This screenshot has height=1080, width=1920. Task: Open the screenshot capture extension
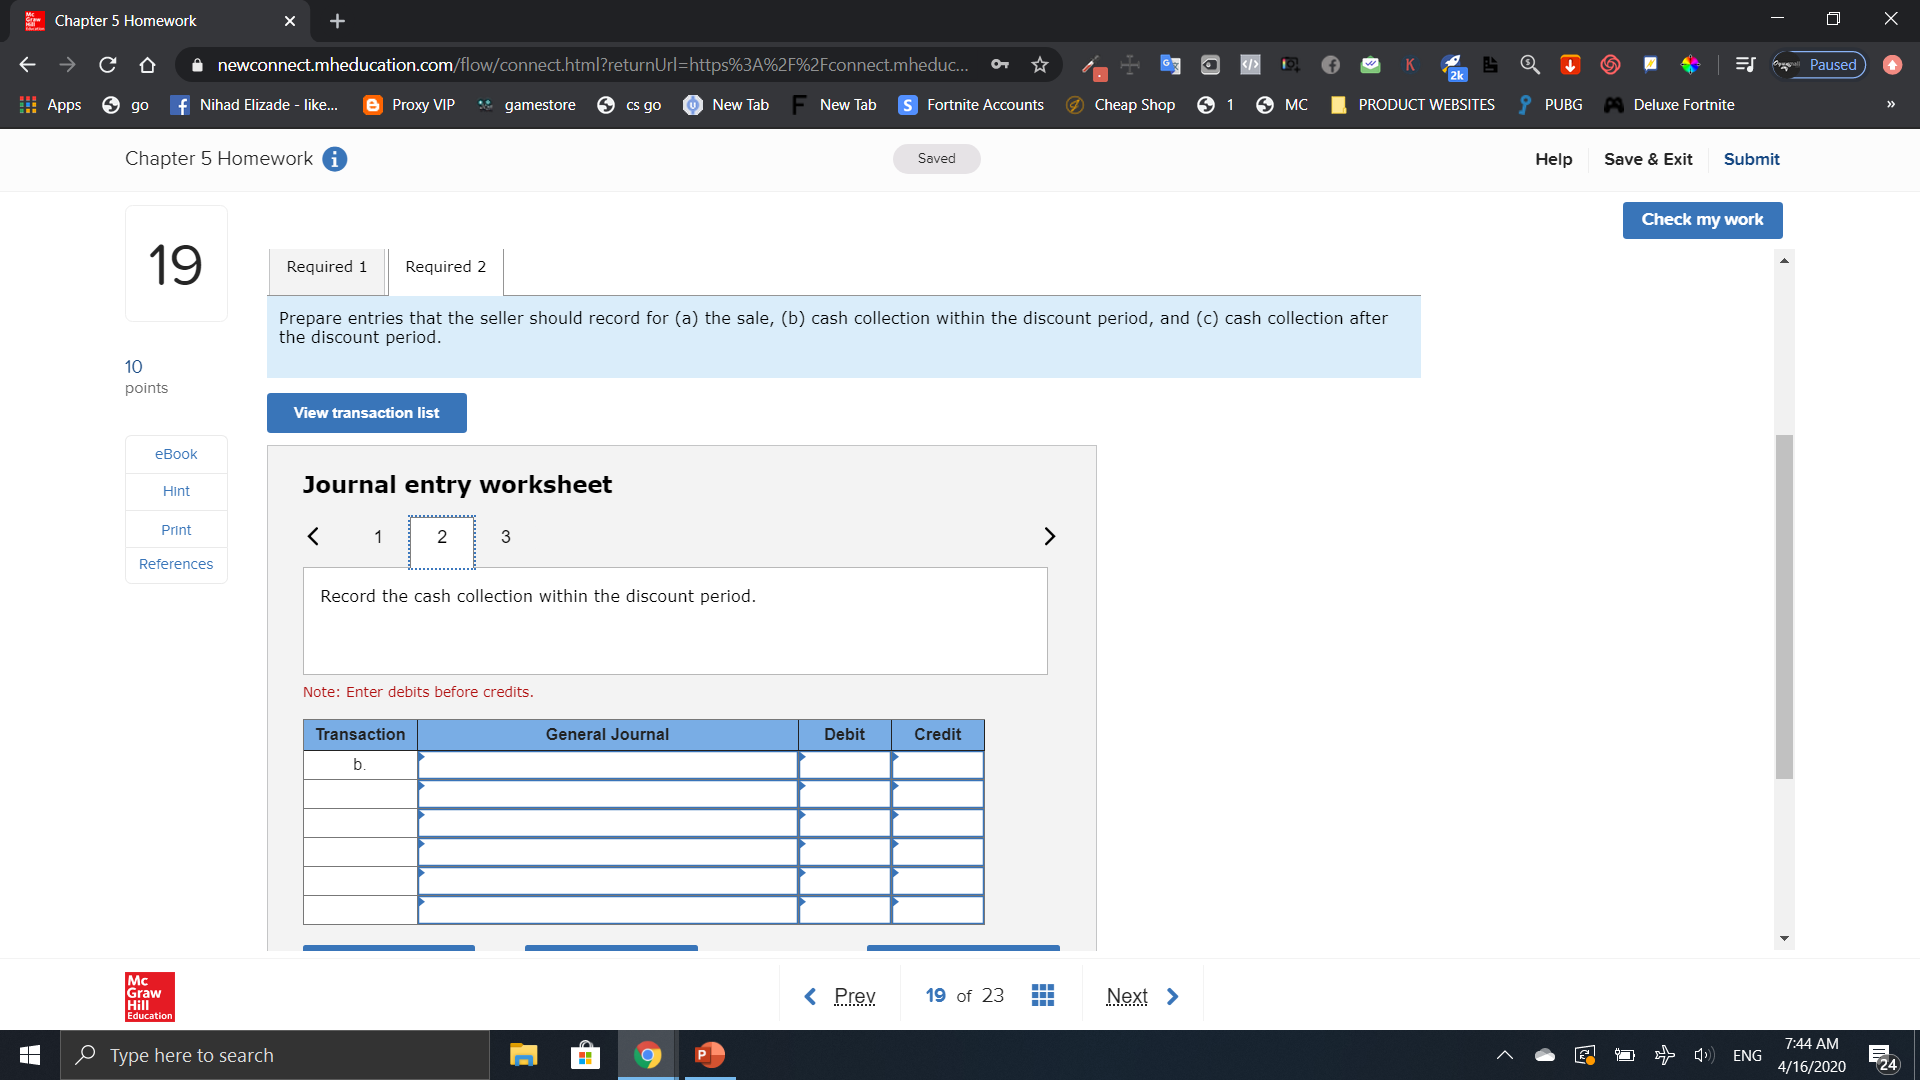coord(1289,64)
